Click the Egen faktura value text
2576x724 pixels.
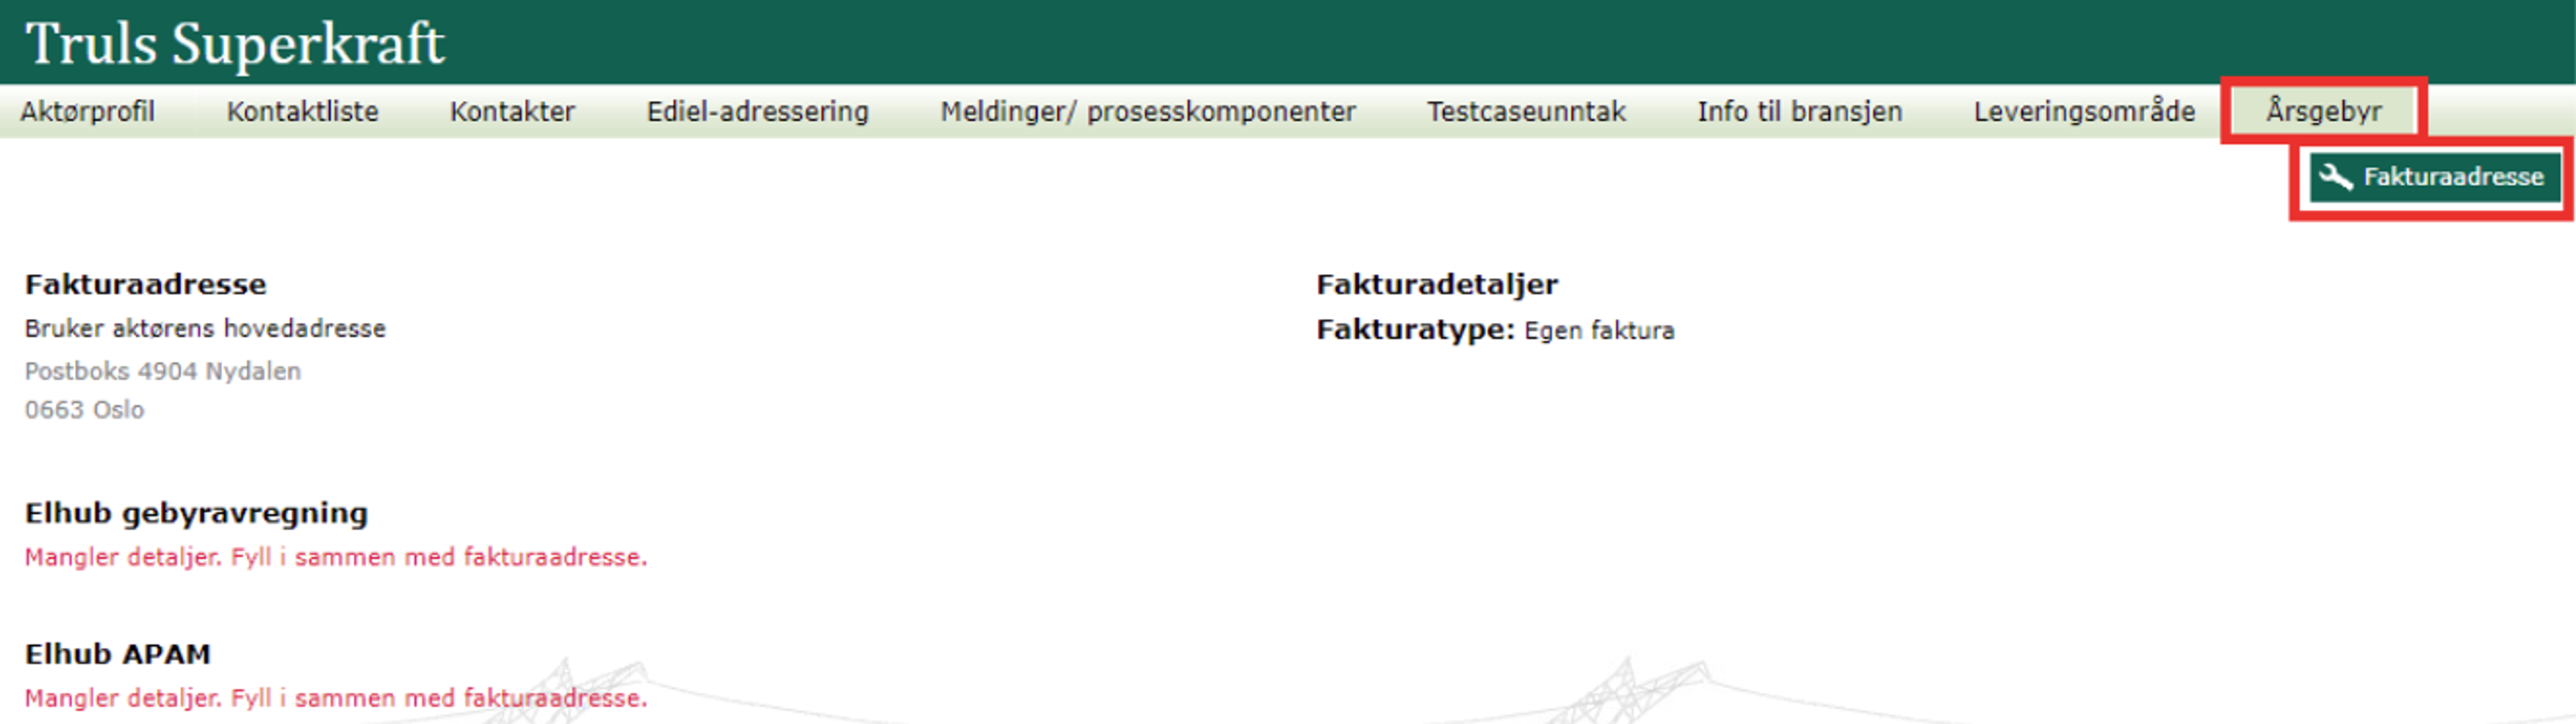coord(1598,331)
